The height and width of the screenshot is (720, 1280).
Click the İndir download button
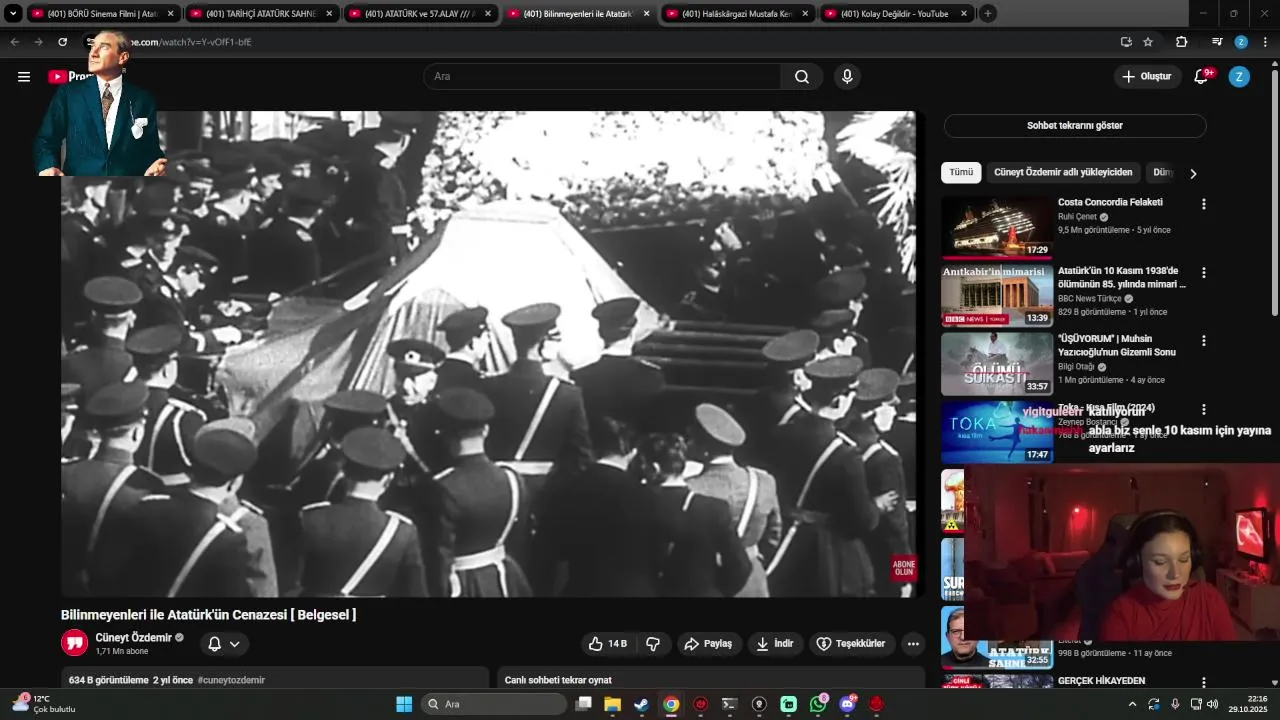(775, 644)
